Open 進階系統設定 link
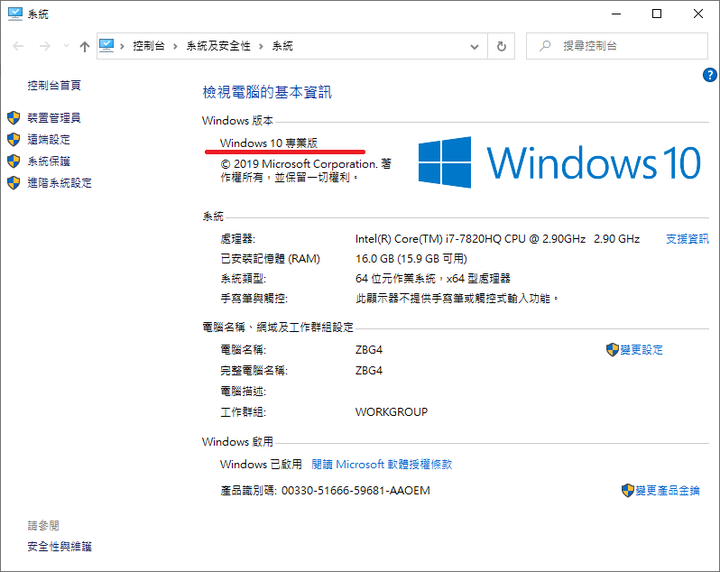Viewport: 720px width, 572px height. tap(60, 183)
